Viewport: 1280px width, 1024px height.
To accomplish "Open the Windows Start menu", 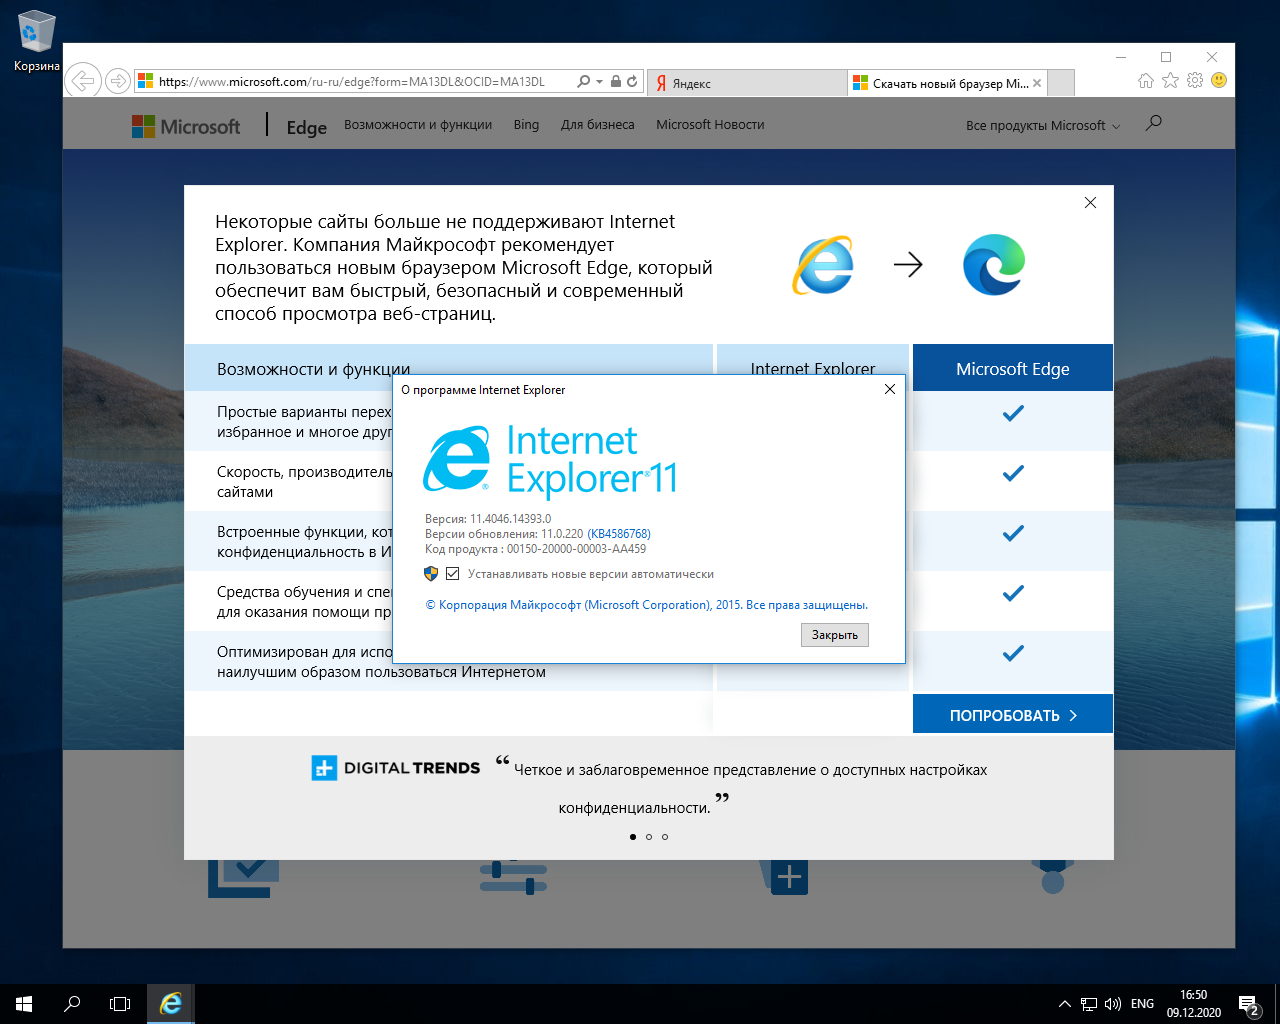I will tap(24, 1004).
